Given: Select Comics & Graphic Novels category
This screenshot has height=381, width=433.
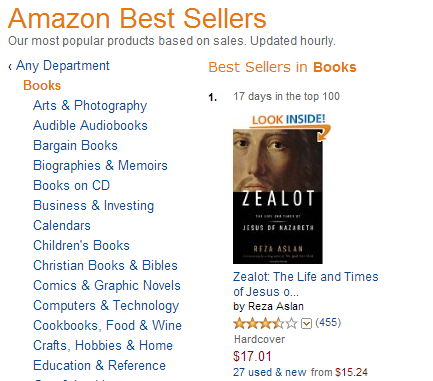Looking at the screenshot, I should click(x=107, y=286).
